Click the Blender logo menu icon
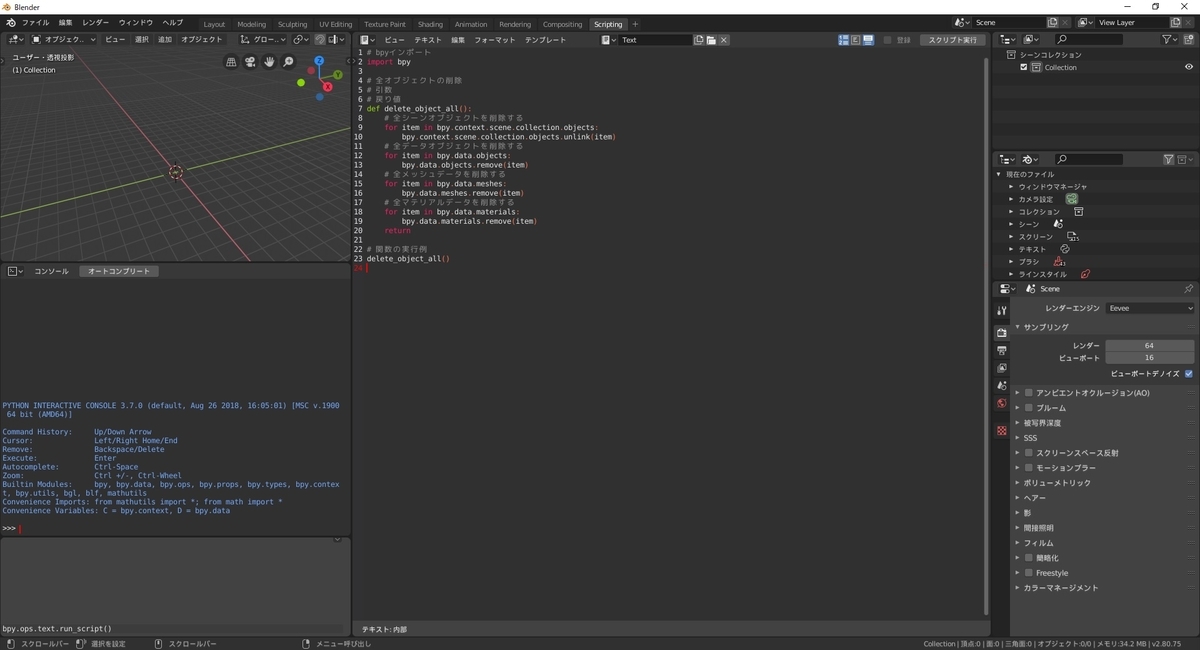The height and width of the screenshot is (650, 1200). pos(10,22)
